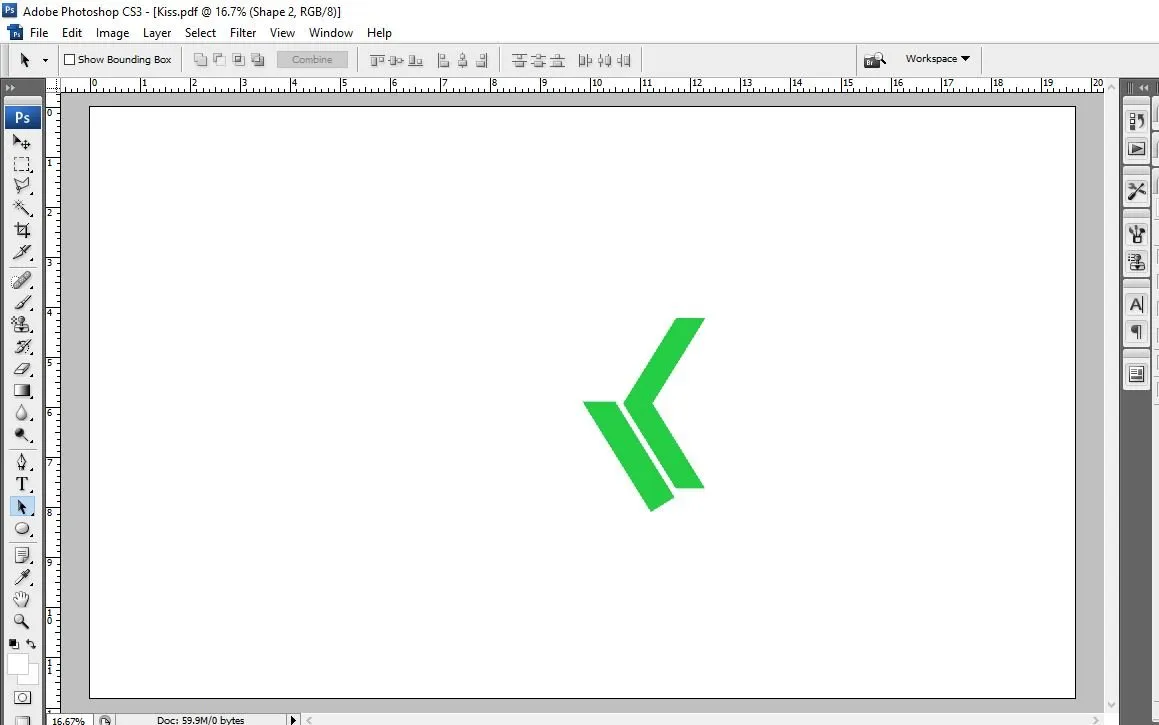Distribute top edges of shapes
Image resolution: width=1159 pixels, height=725 pixels.
pos(519,60)
